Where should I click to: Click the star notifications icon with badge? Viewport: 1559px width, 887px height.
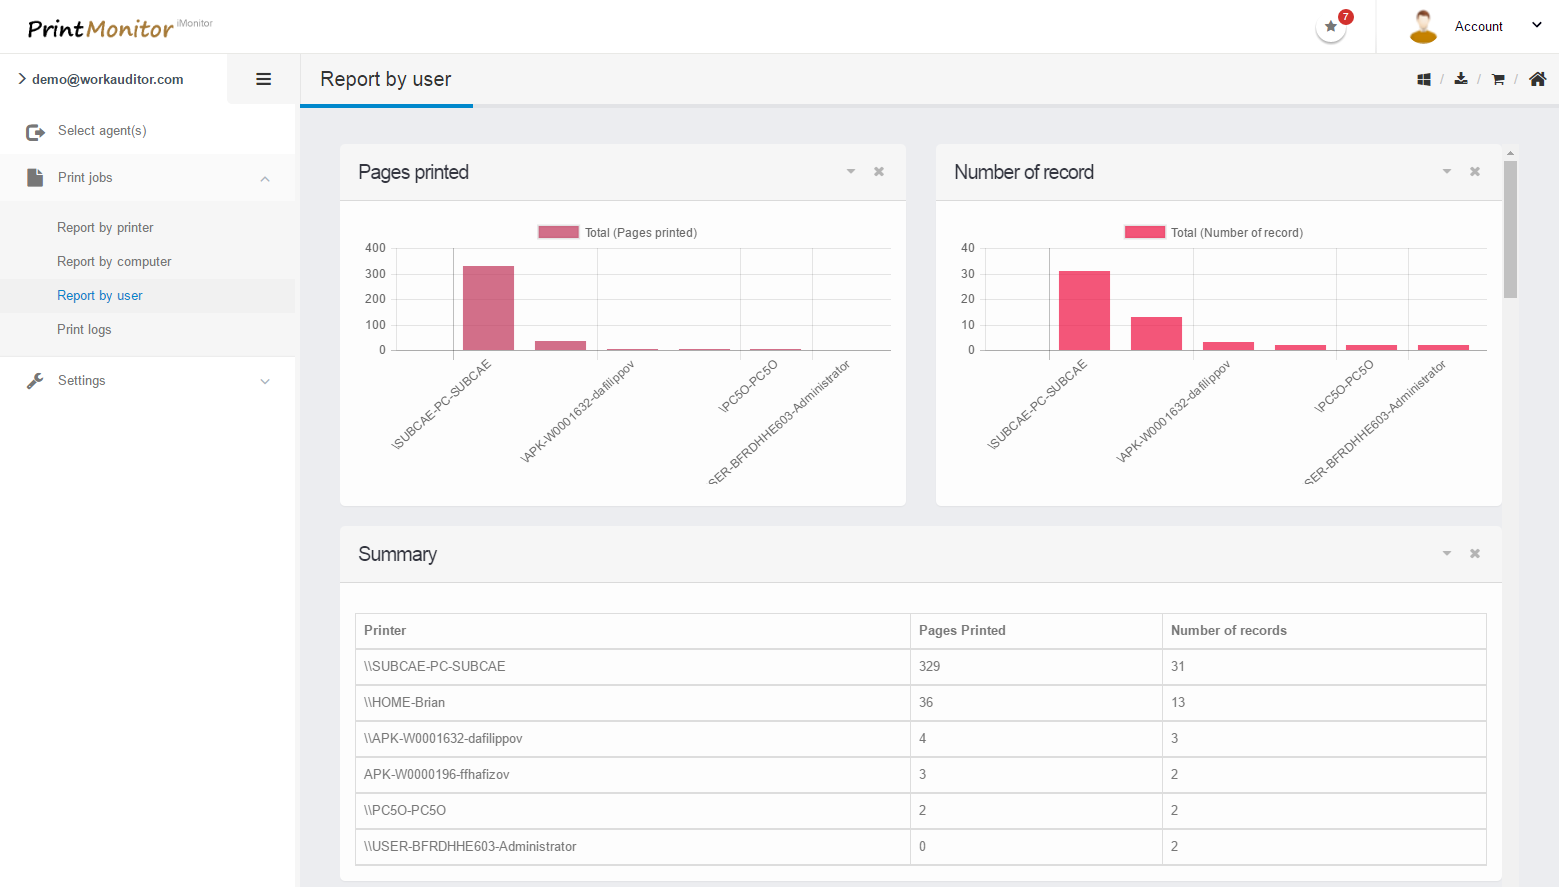[1331, 27]
